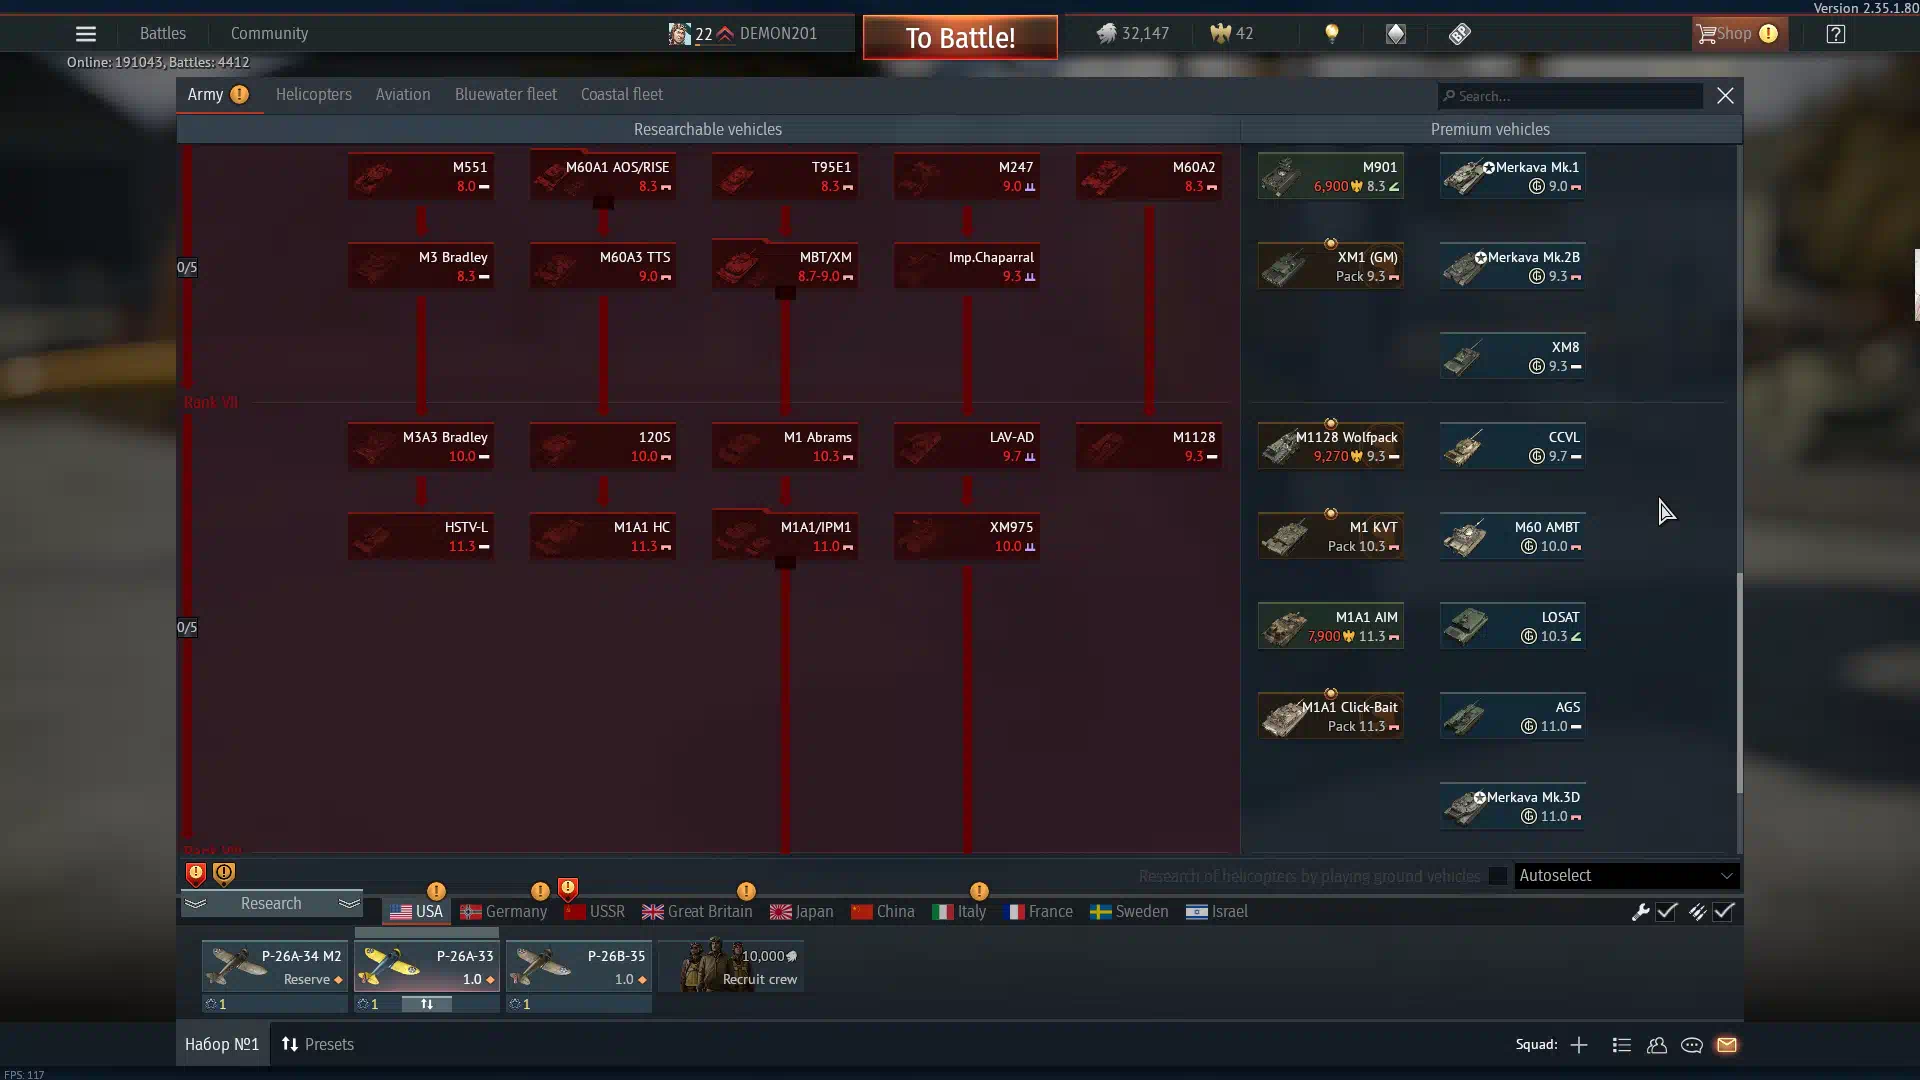
Task: Select the China nation
Action: click(882, 912)
